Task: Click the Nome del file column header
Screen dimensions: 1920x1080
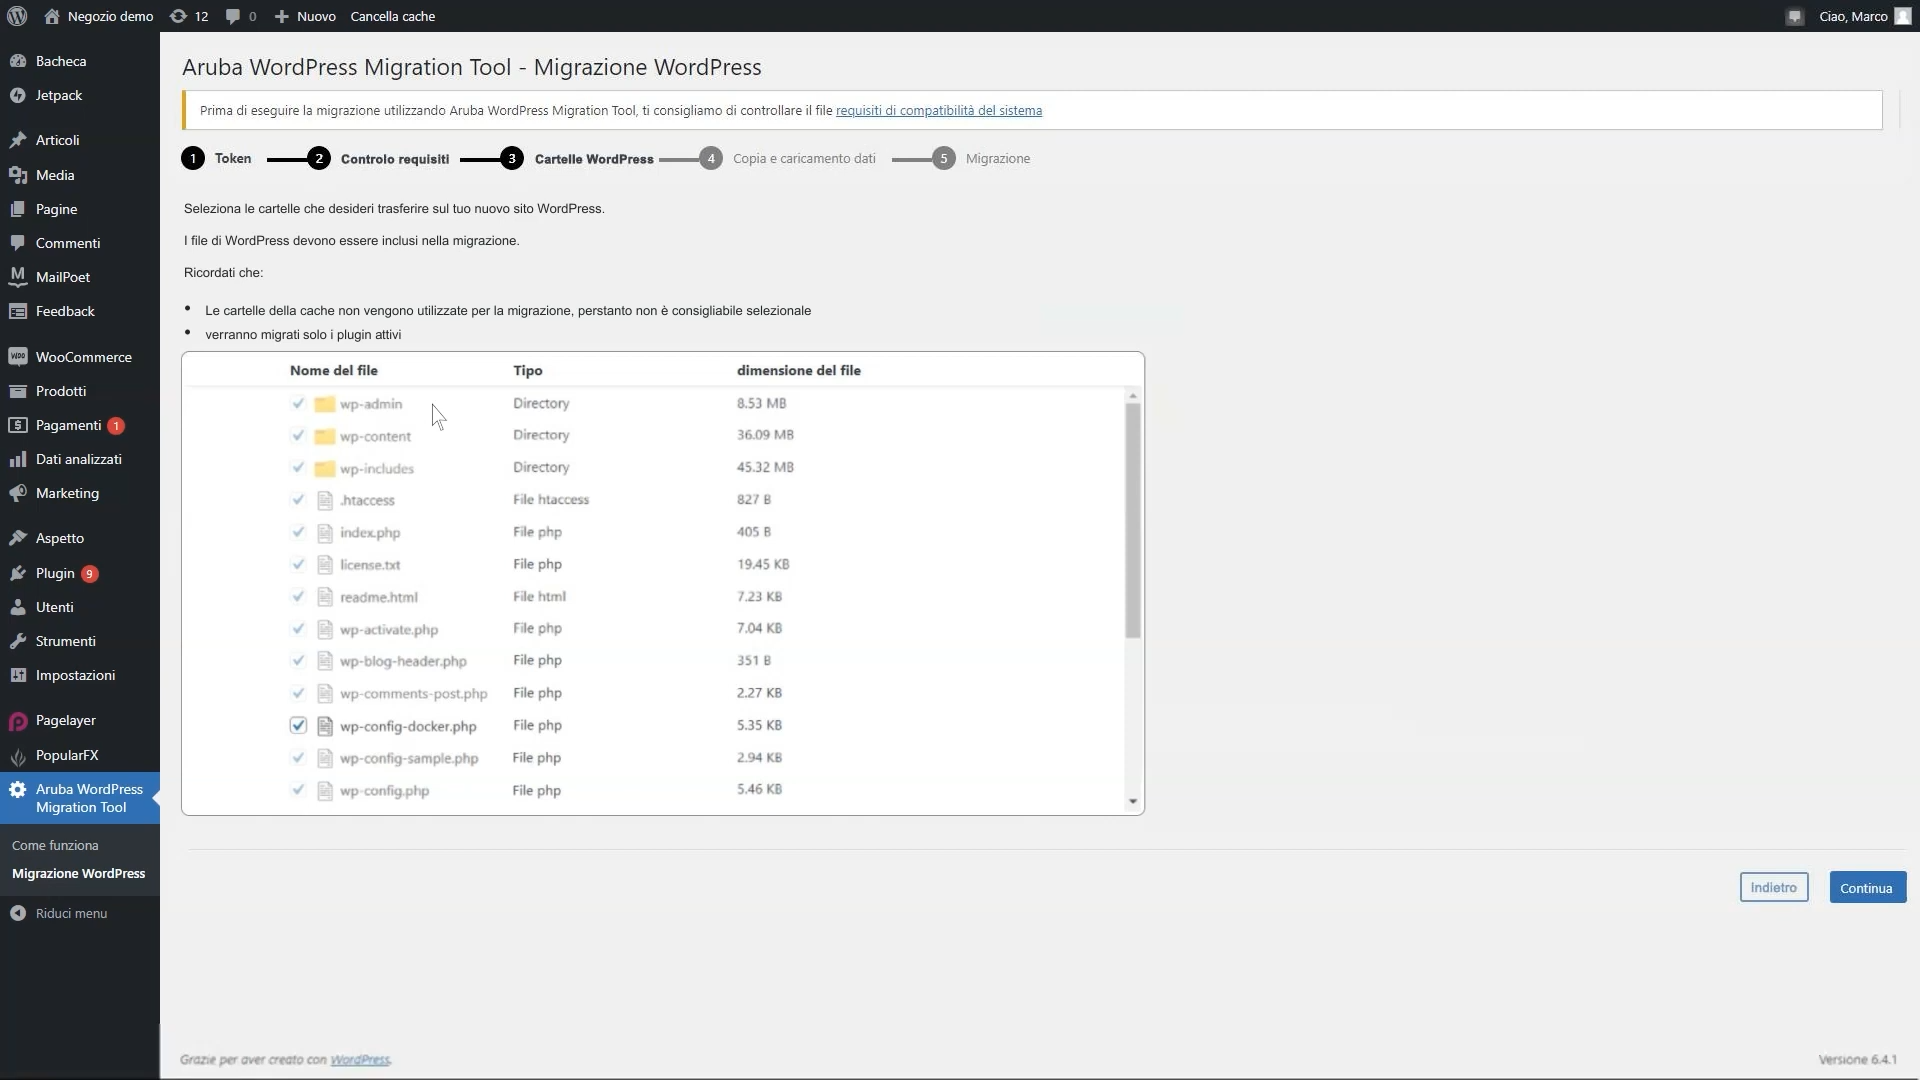Action: pos(333,370)
